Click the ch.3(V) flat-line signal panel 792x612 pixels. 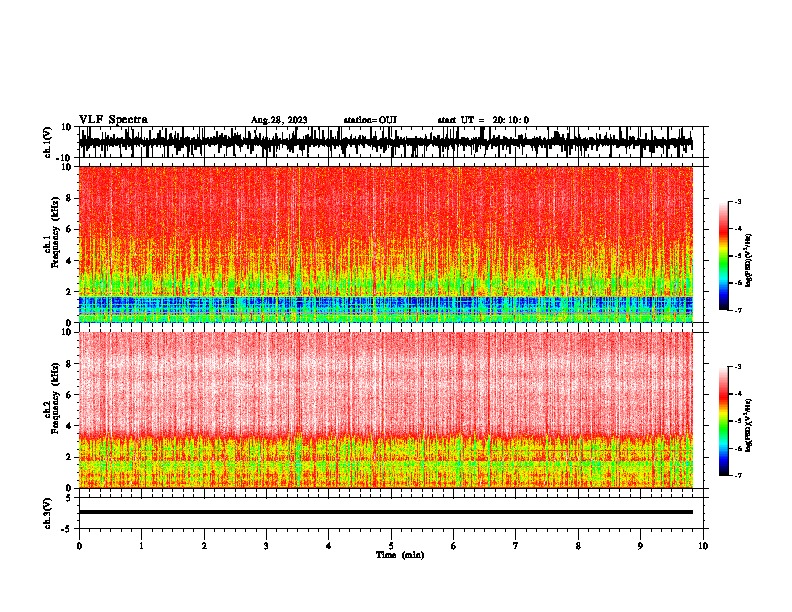(x=393, y=513)
